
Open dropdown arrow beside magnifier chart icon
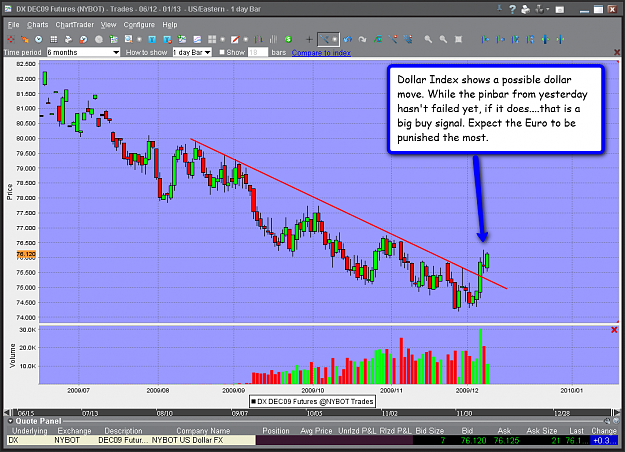pyautogui.click(x=140, y=39)
